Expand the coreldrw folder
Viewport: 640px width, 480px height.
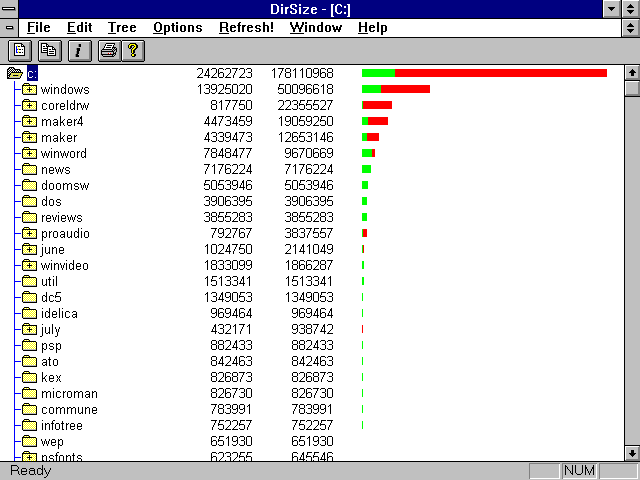click(x=29, y=105)
